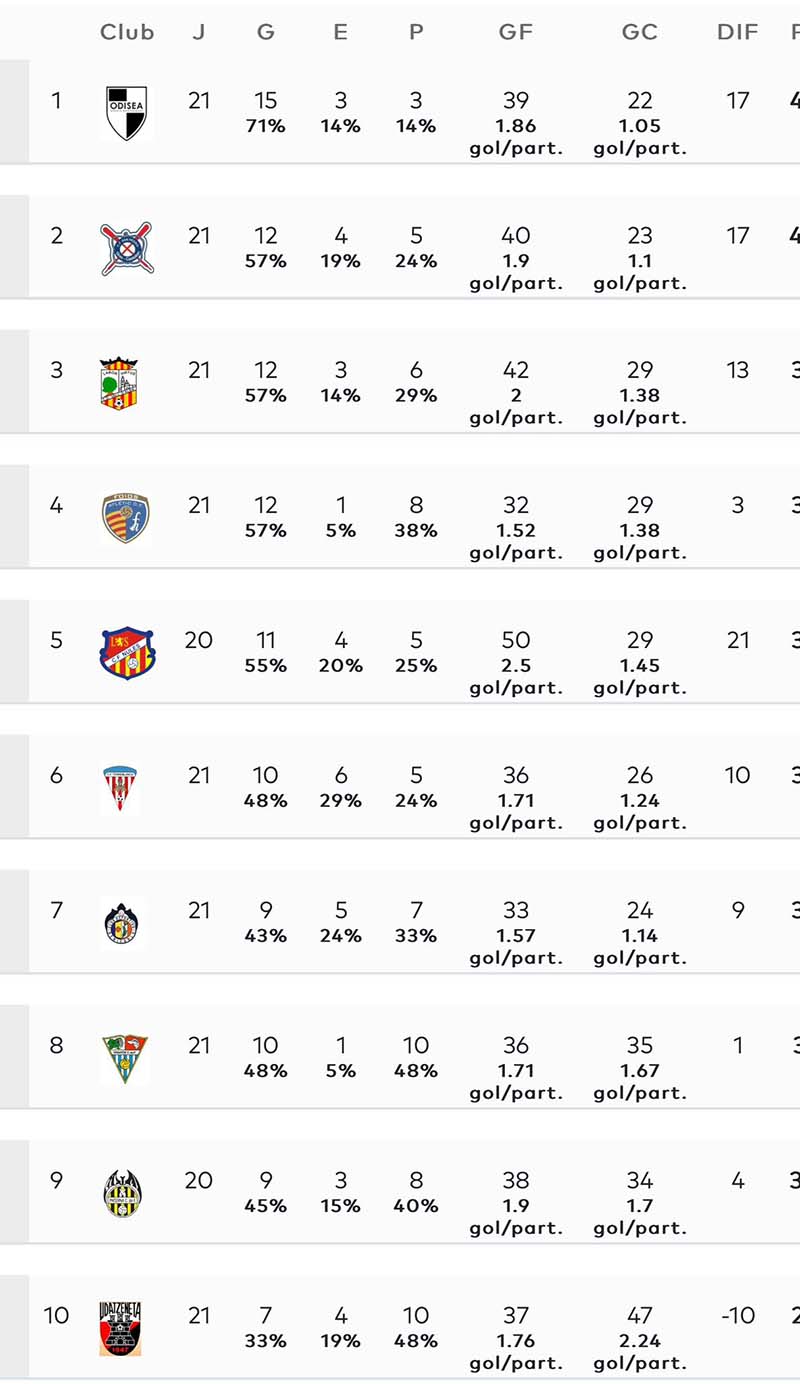The height and width of the screenshot is (1384, 800).
Task: Click position number 1 in the standings
Action: point(56,100)
